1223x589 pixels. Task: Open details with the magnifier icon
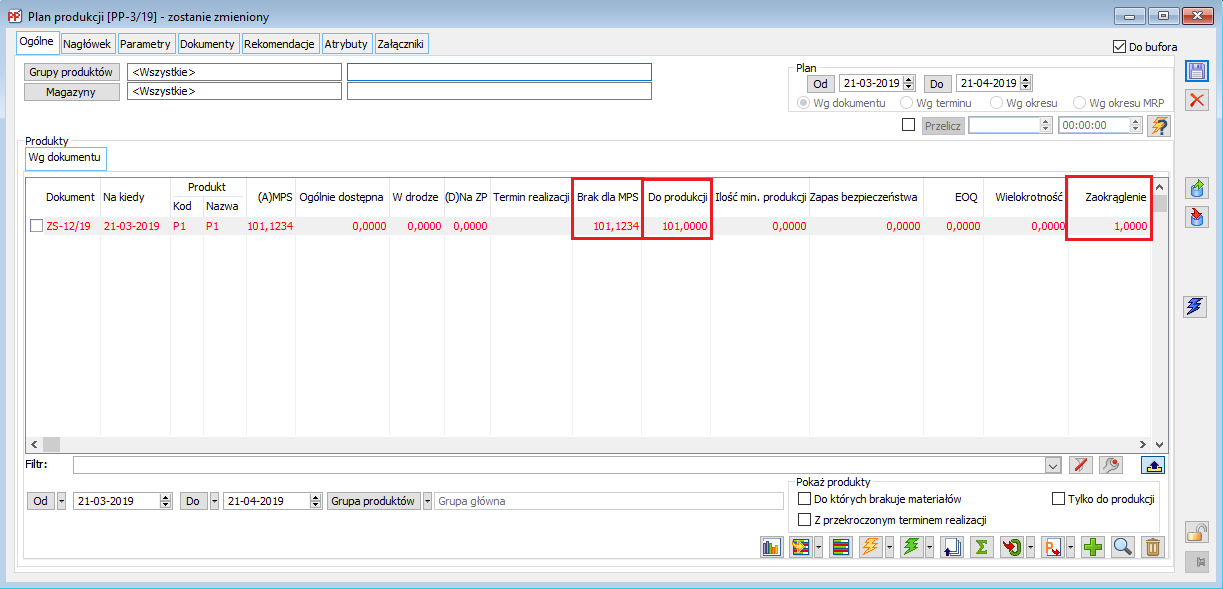pyautogui.click(x=1123, y=547)
